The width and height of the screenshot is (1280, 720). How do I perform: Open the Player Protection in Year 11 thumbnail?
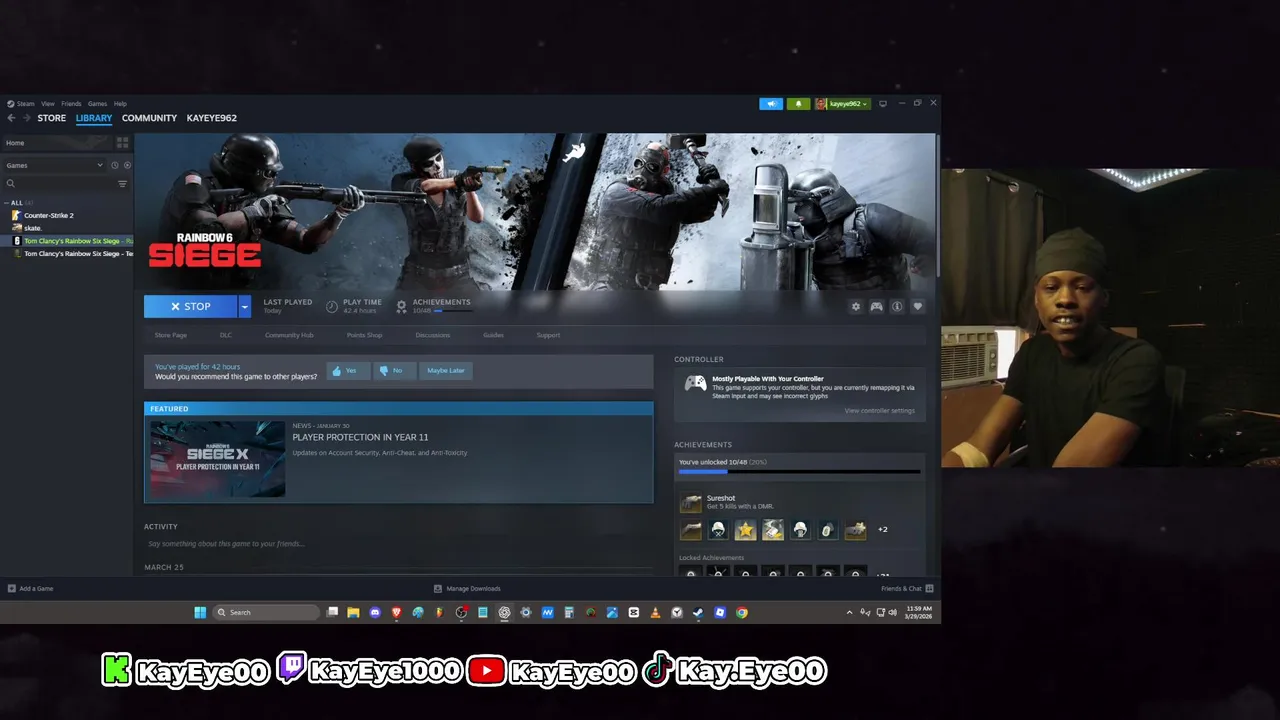tap(218, 459)
